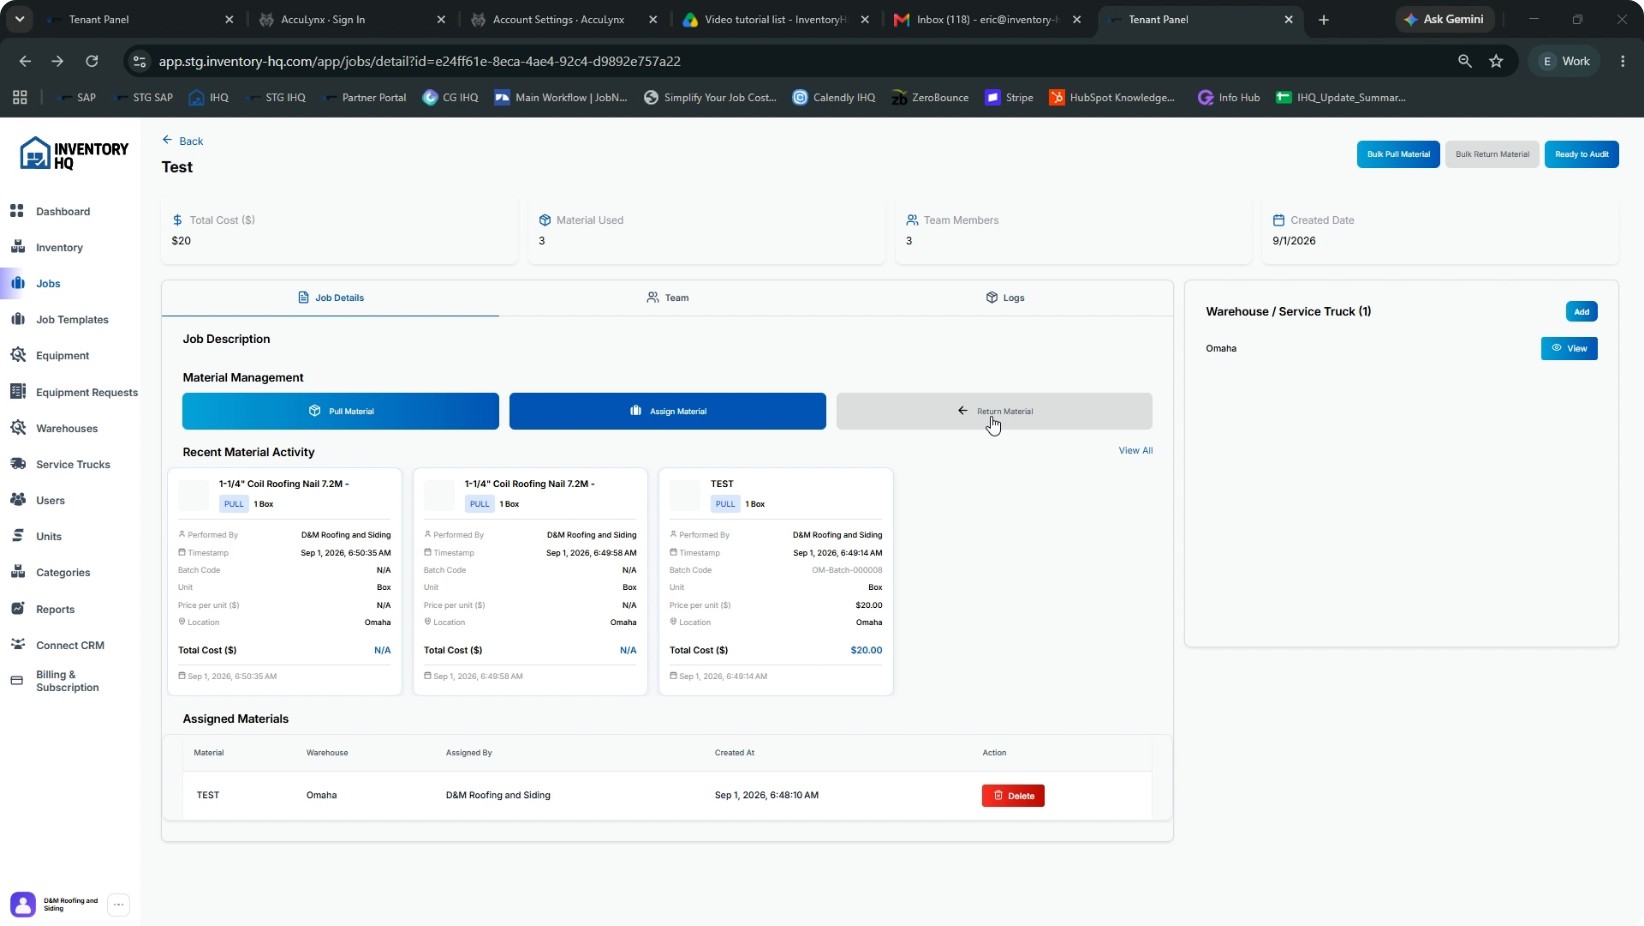Open the tab search dropdown arrow

tap(19, 19)
